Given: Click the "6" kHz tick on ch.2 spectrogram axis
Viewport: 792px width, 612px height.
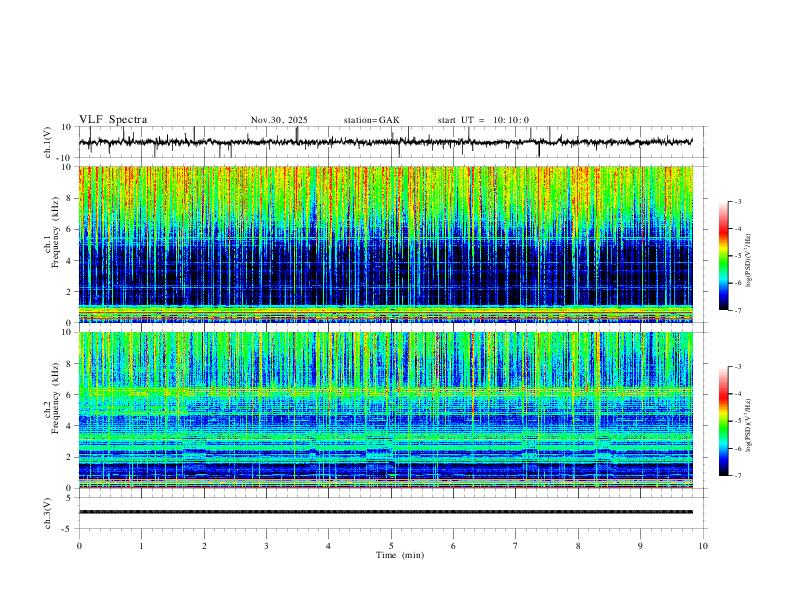Looking at the screenshot, I should 70,395.
